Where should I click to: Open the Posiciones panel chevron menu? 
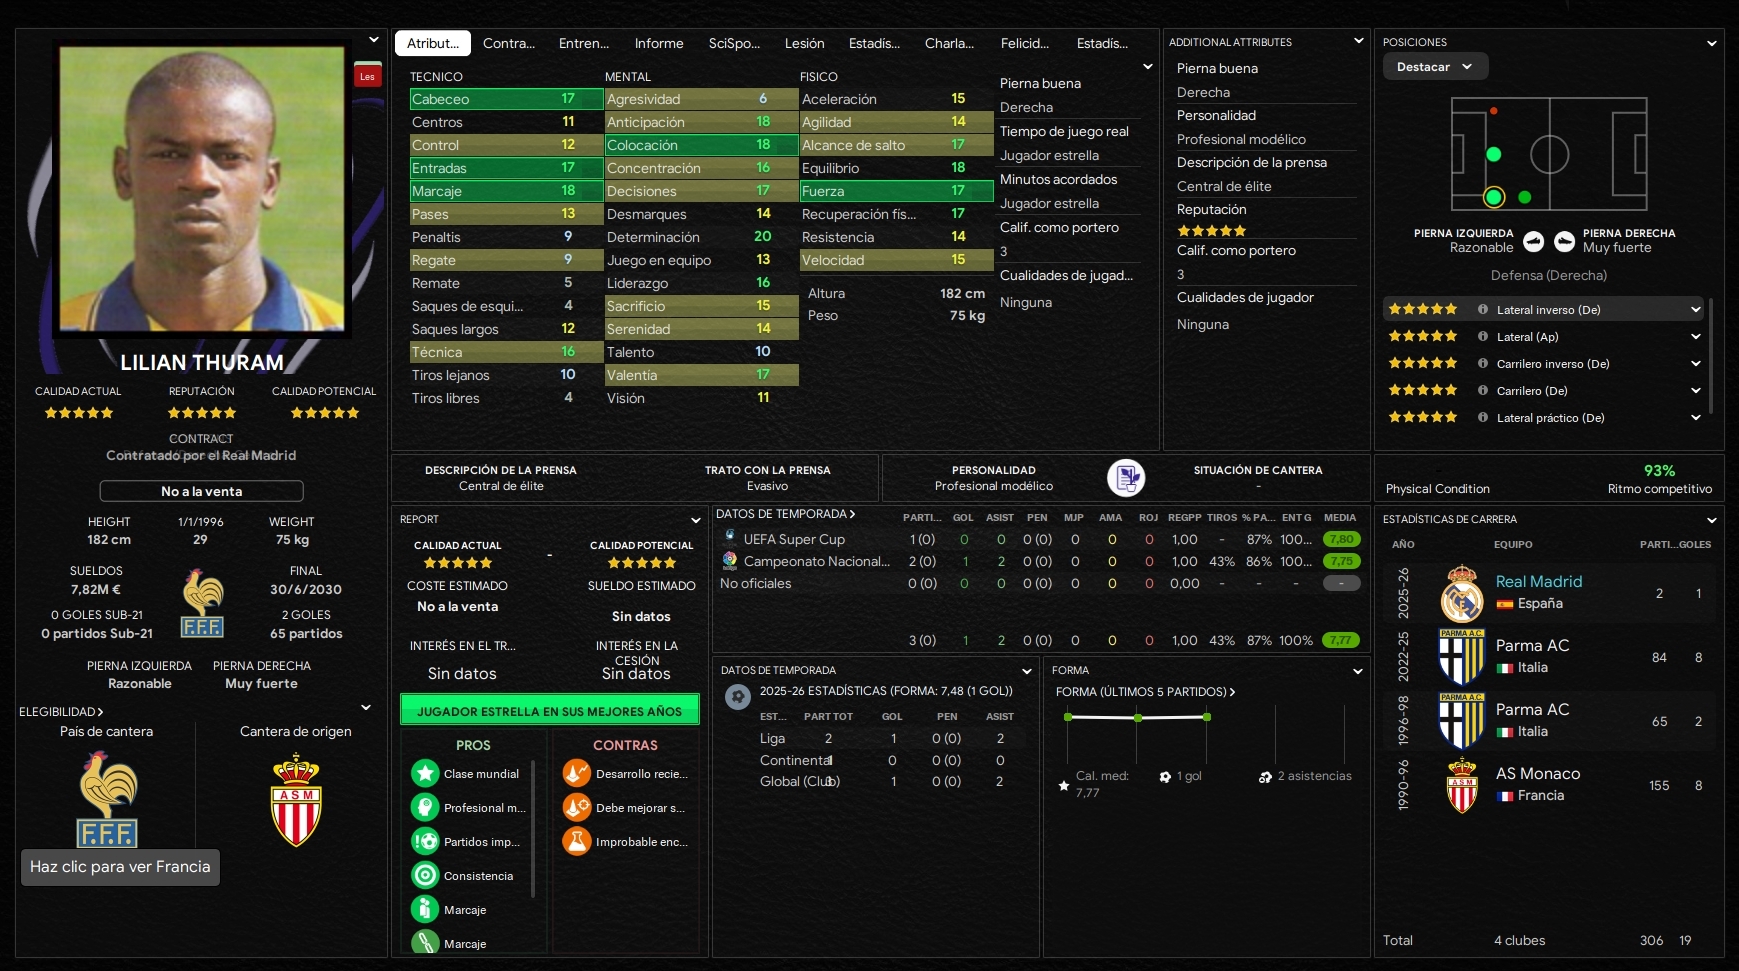pos(1712,43)
